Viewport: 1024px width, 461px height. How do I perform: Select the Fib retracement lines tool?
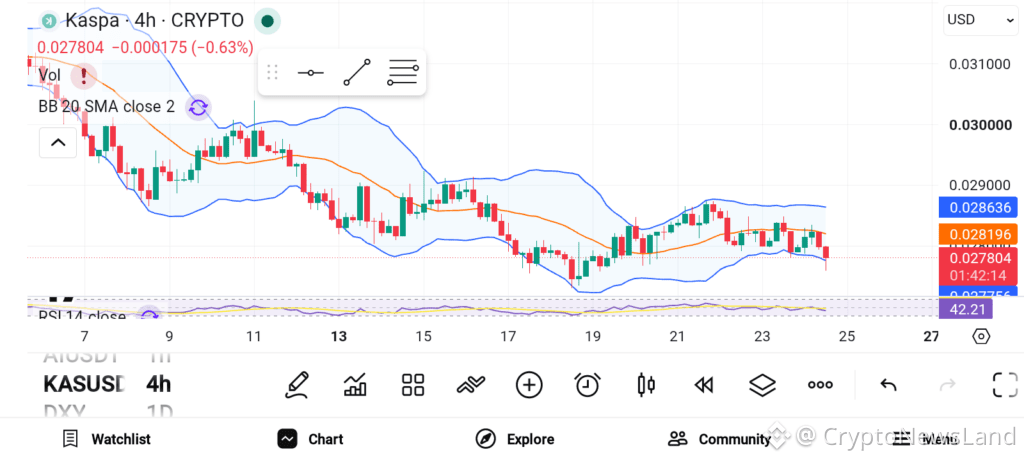pyautogui.click(x=403, y=72)
